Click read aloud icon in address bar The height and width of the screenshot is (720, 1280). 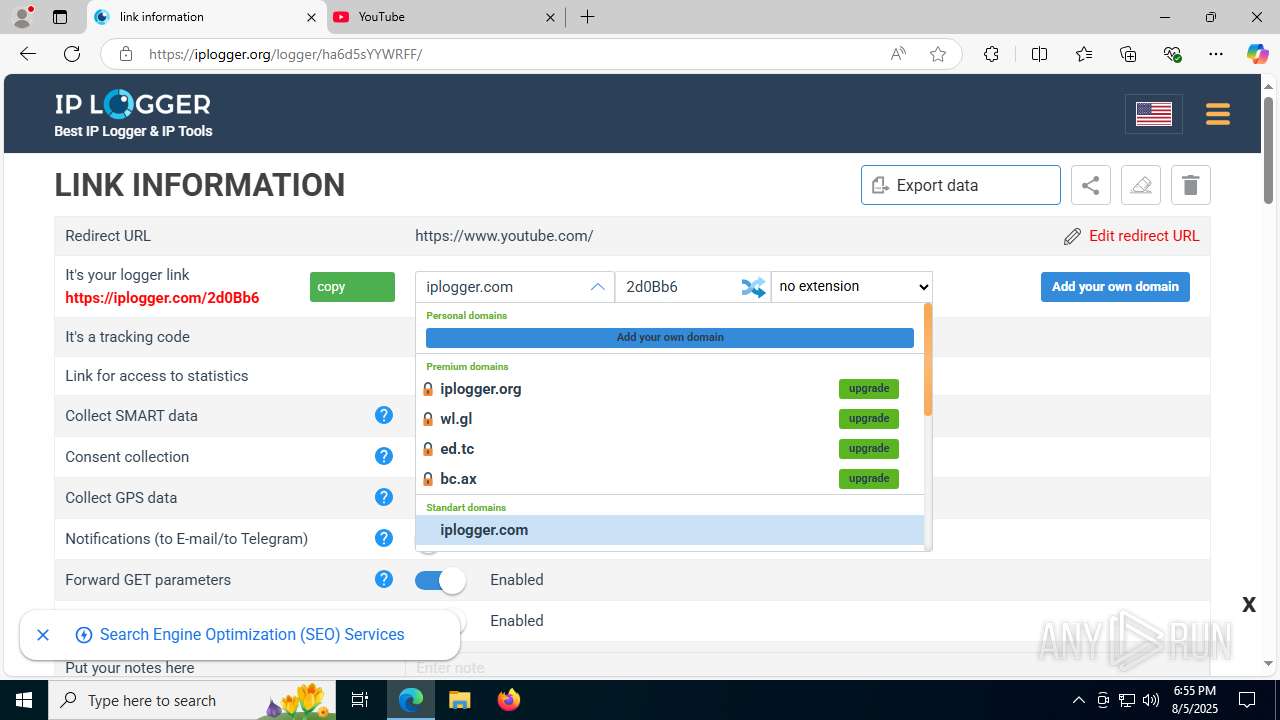click(898, 54)
